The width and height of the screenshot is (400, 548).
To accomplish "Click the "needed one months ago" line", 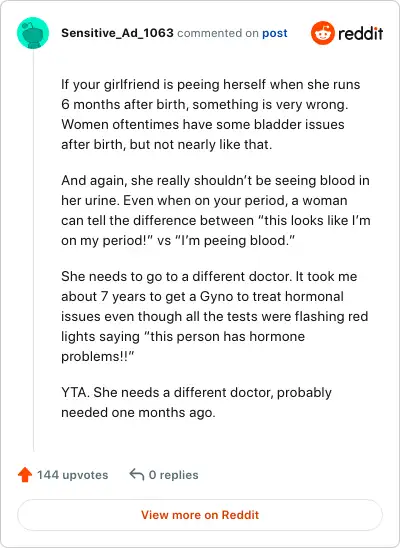I will click(138, 412).
